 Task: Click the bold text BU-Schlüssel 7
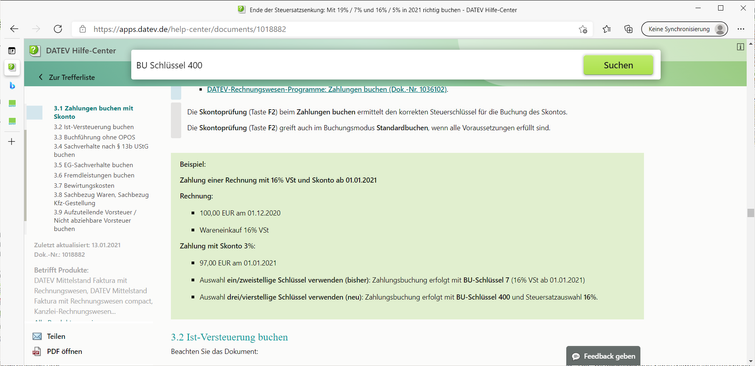coord(486,280)
